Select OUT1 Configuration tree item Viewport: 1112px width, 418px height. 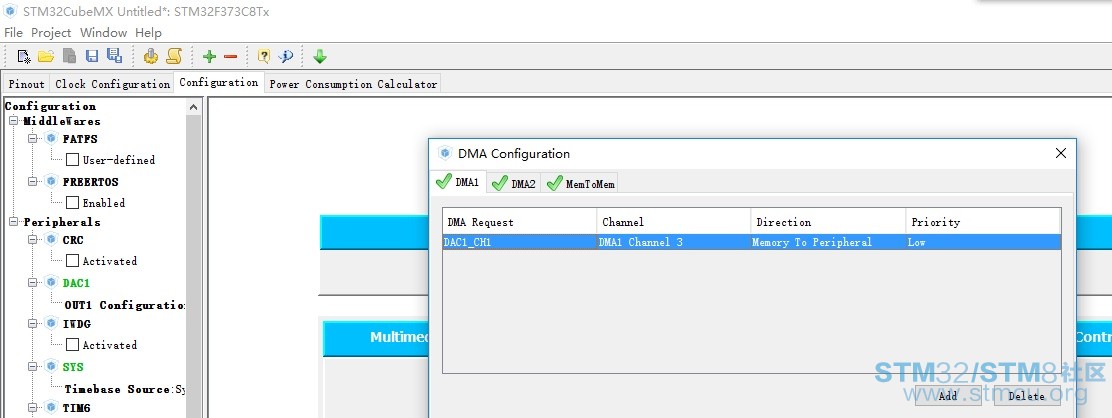click(x=125, y=305)
